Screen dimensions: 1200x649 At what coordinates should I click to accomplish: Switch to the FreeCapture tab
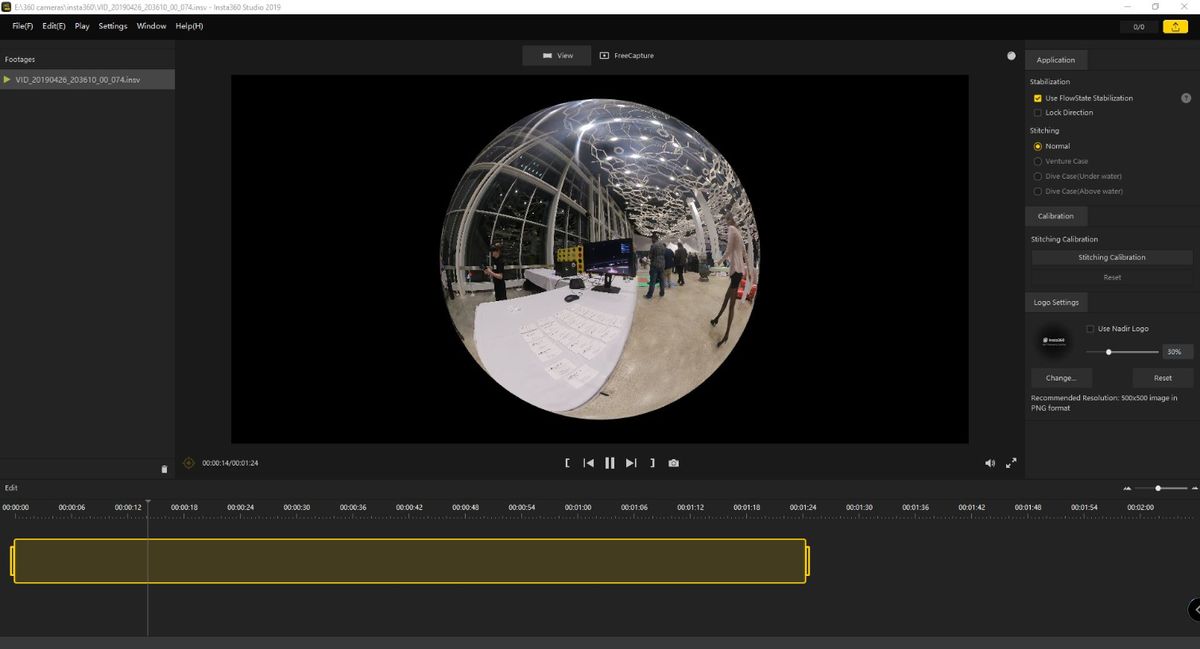[x=627, y=56]
